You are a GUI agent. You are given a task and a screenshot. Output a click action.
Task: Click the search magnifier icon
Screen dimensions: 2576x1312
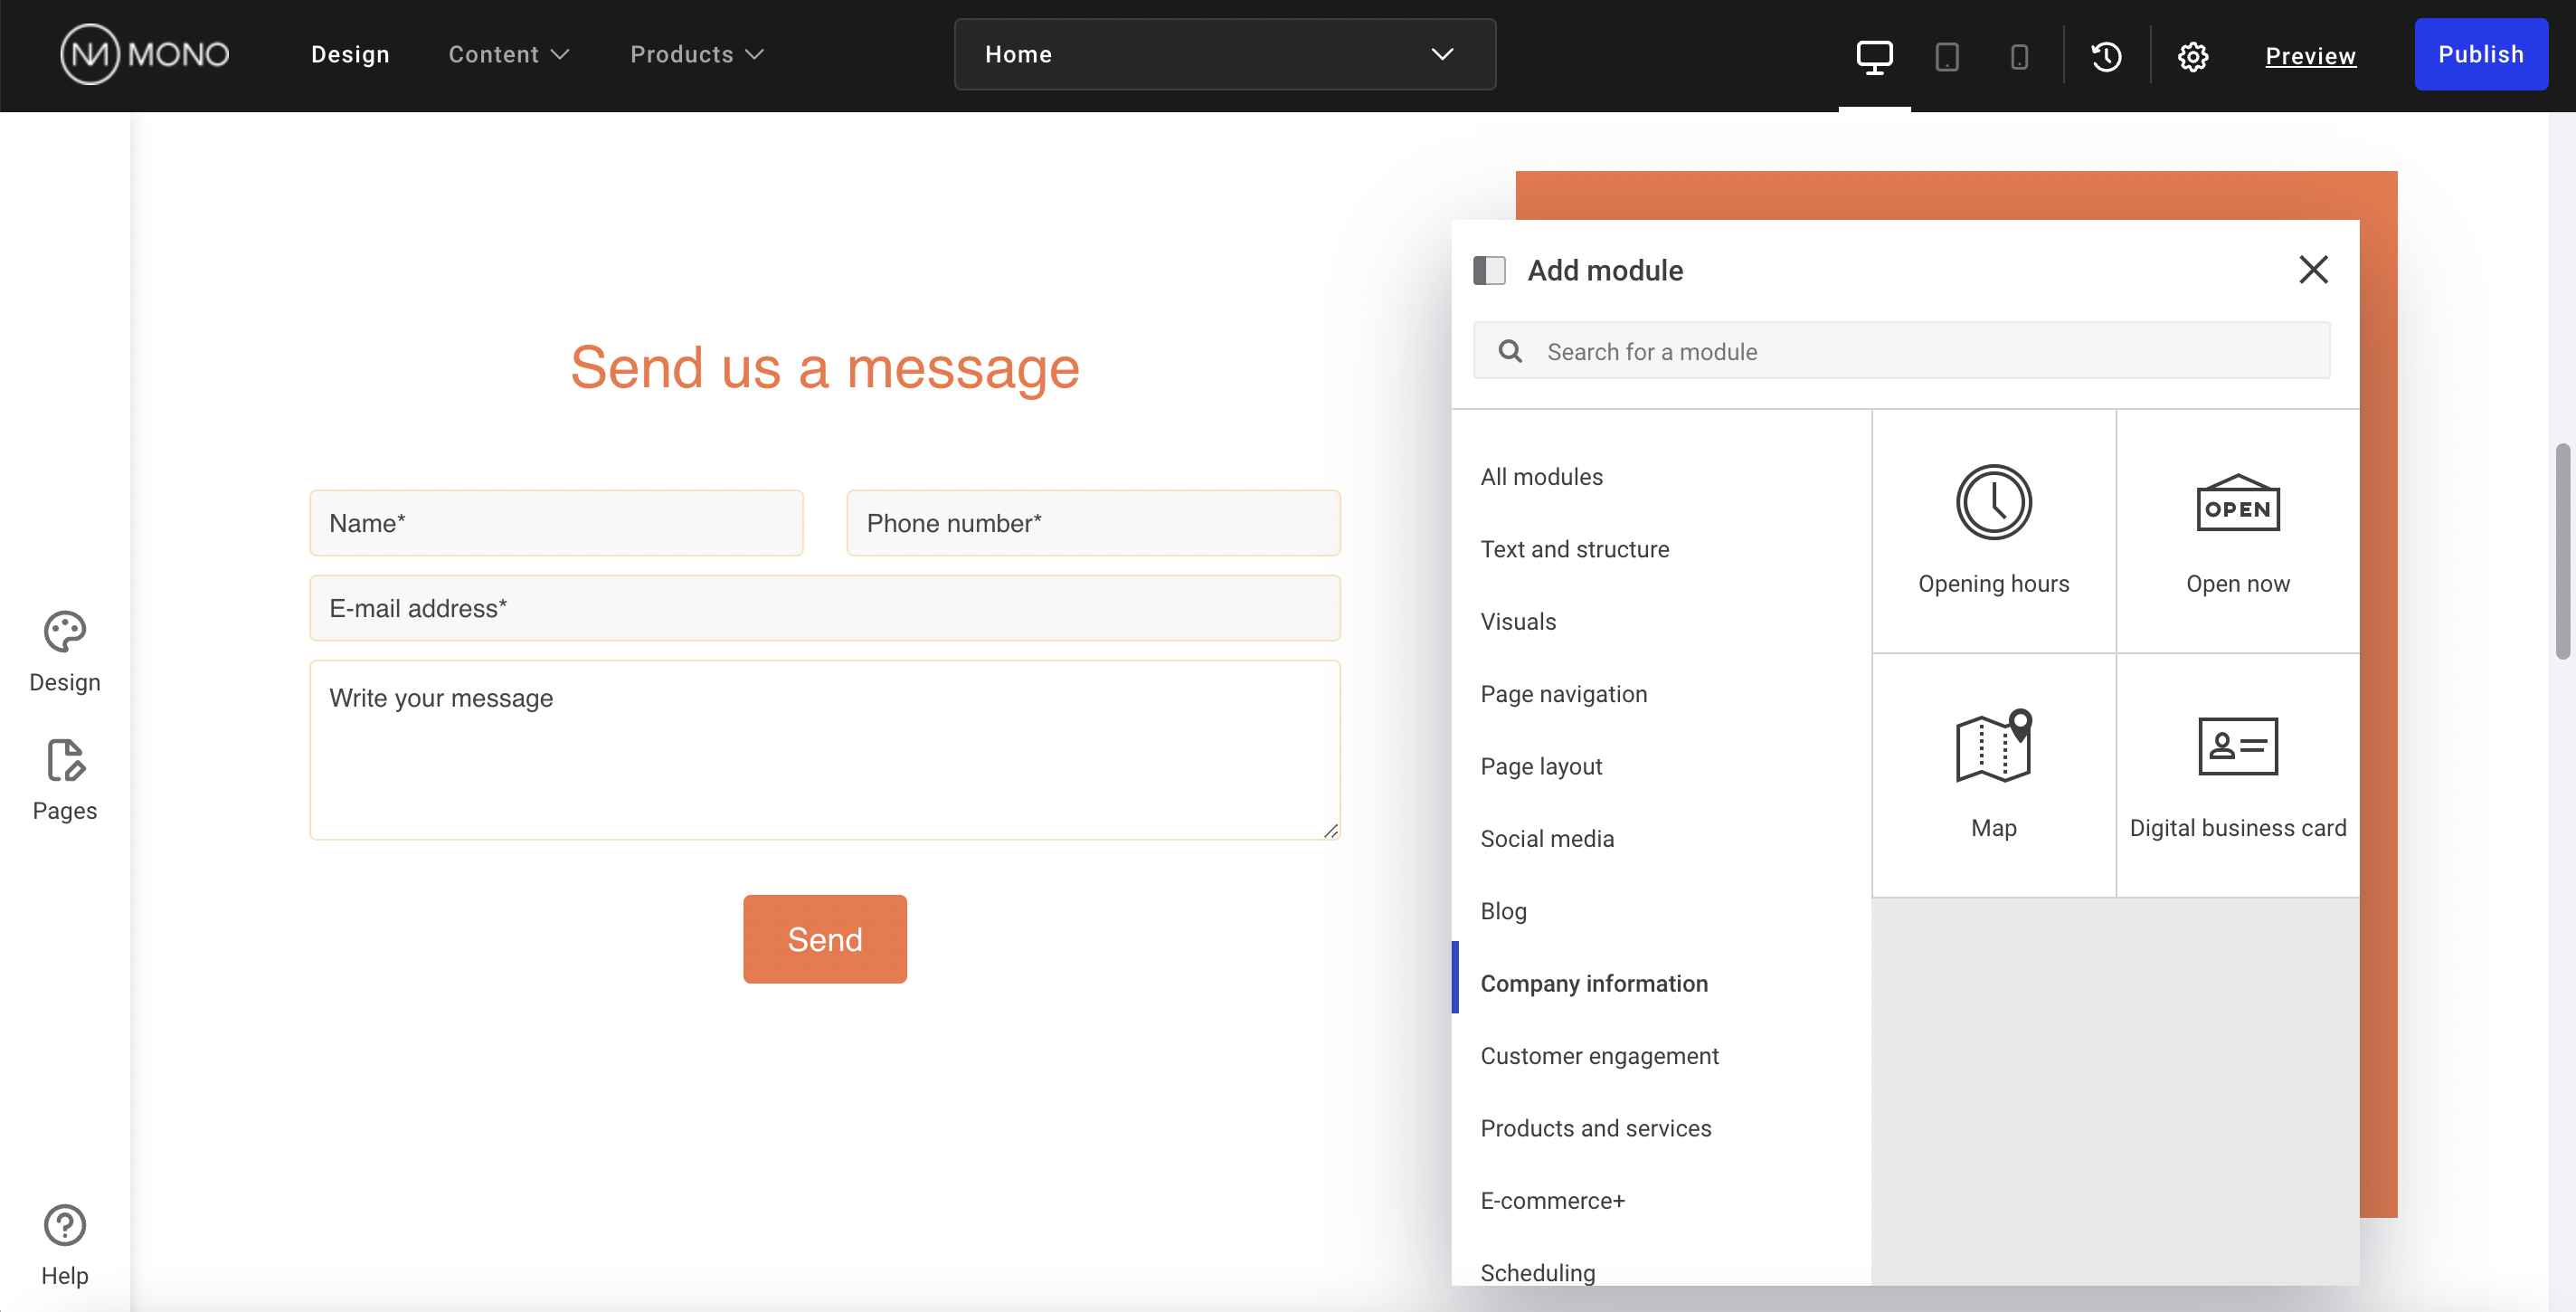[1510, 351]
